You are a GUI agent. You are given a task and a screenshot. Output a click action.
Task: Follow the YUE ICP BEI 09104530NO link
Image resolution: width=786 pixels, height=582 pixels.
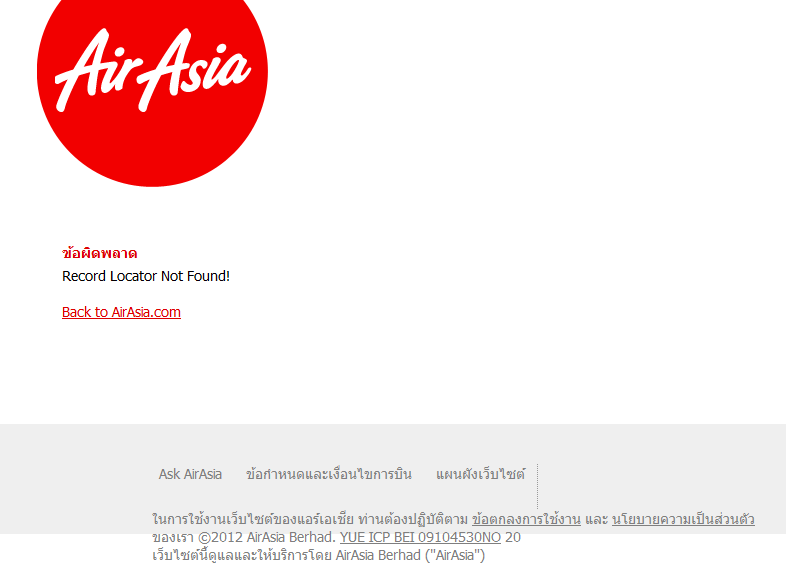[420, 537]
